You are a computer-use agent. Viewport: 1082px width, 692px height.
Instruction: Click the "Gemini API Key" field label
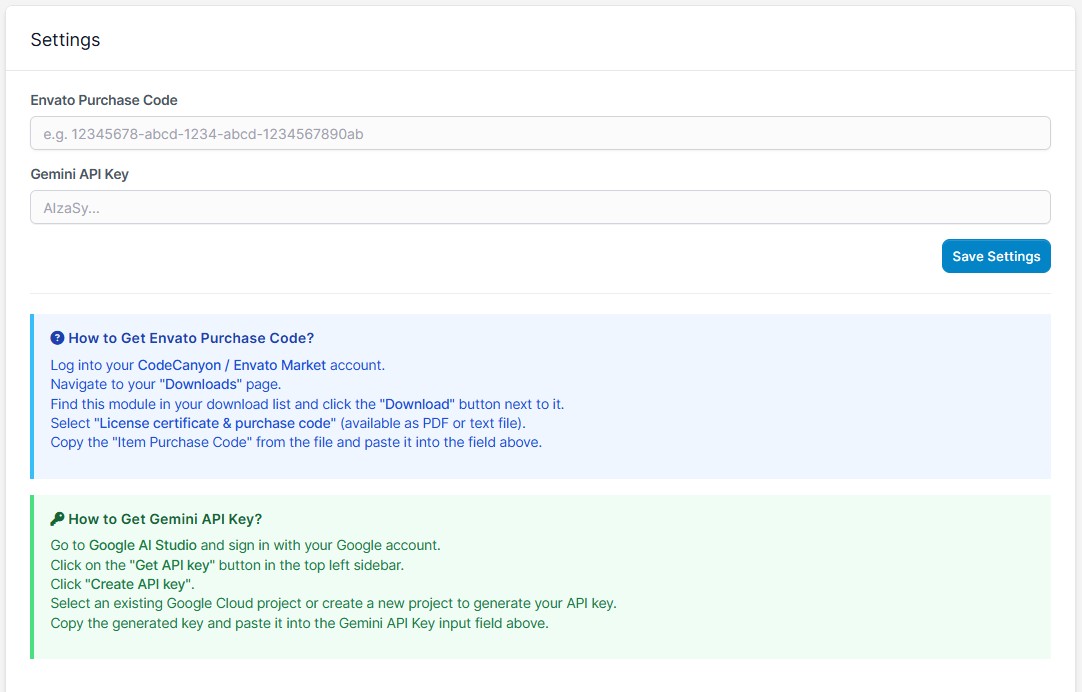point(79,174)
